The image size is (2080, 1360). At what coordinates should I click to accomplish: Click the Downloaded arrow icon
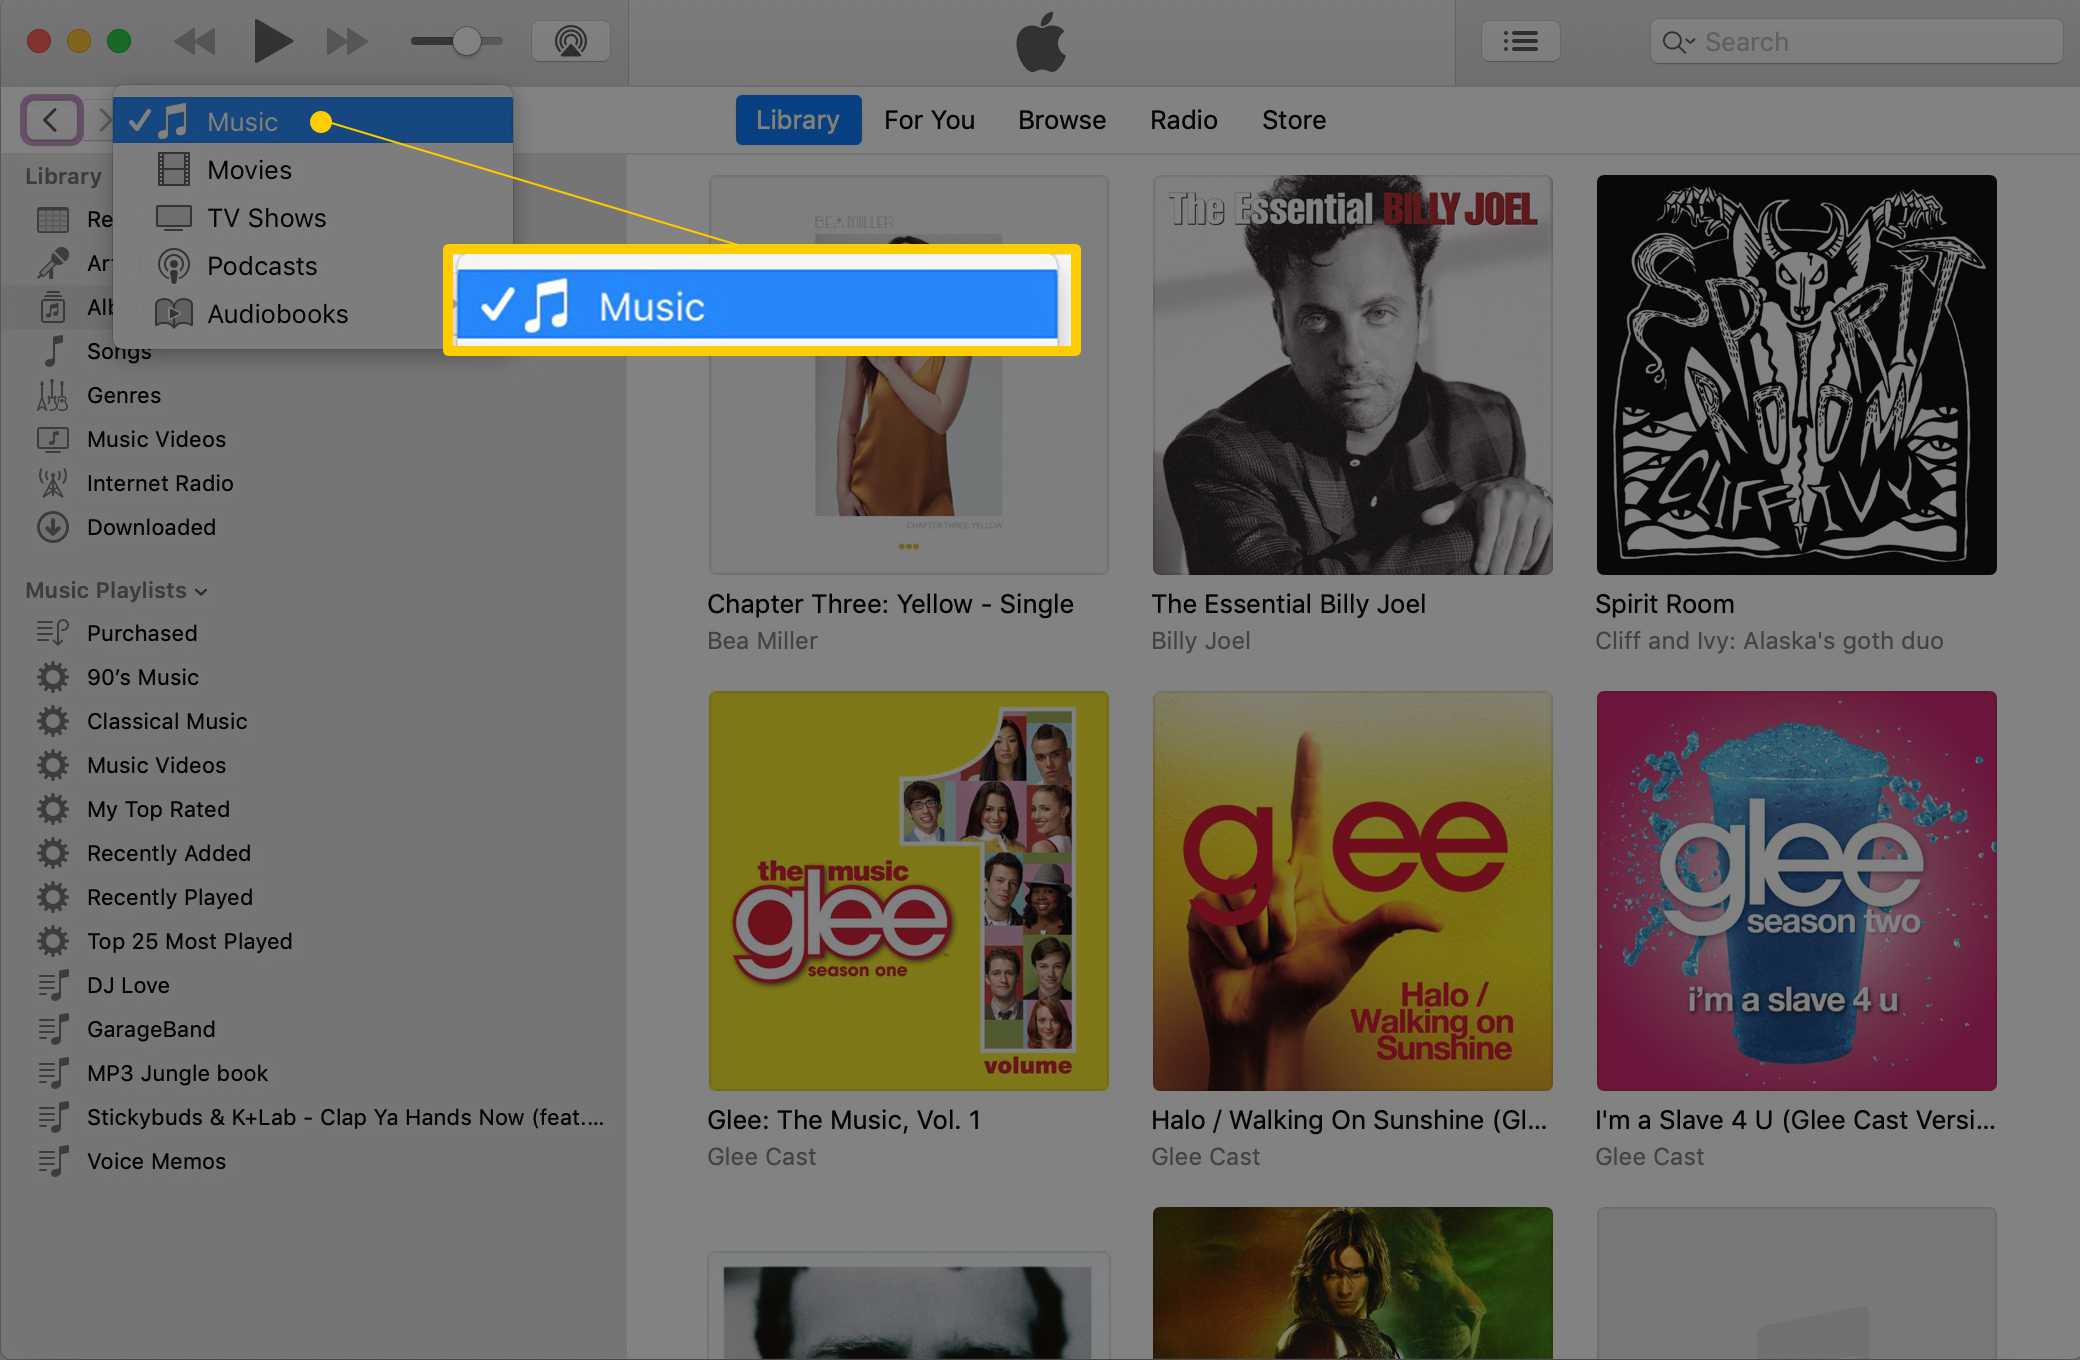pyautogui.click(x=53, y=527)
